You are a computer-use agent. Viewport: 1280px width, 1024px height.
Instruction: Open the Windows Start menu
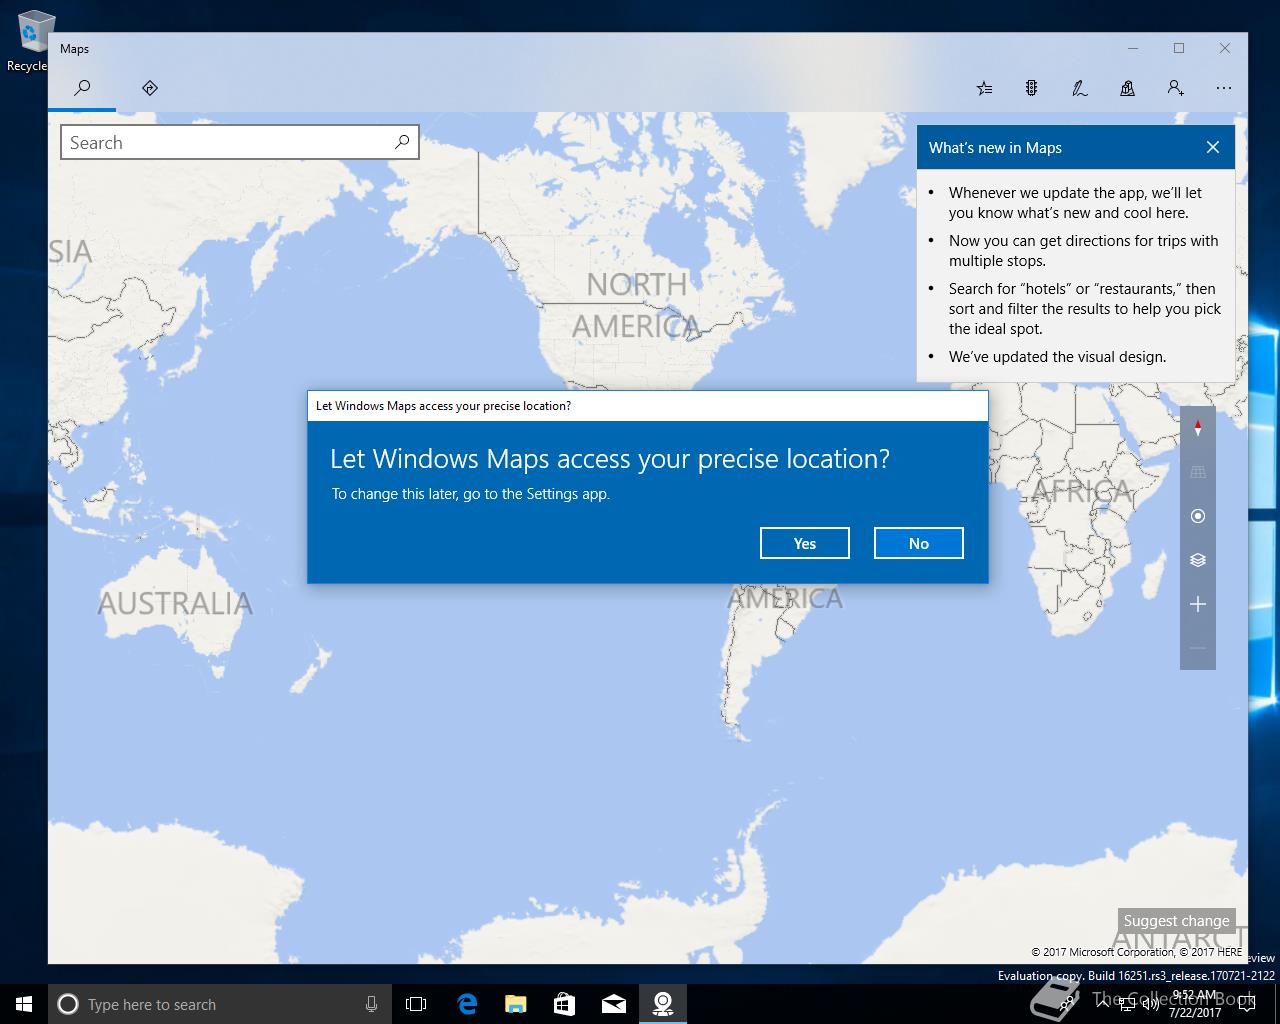(24, 1004)
